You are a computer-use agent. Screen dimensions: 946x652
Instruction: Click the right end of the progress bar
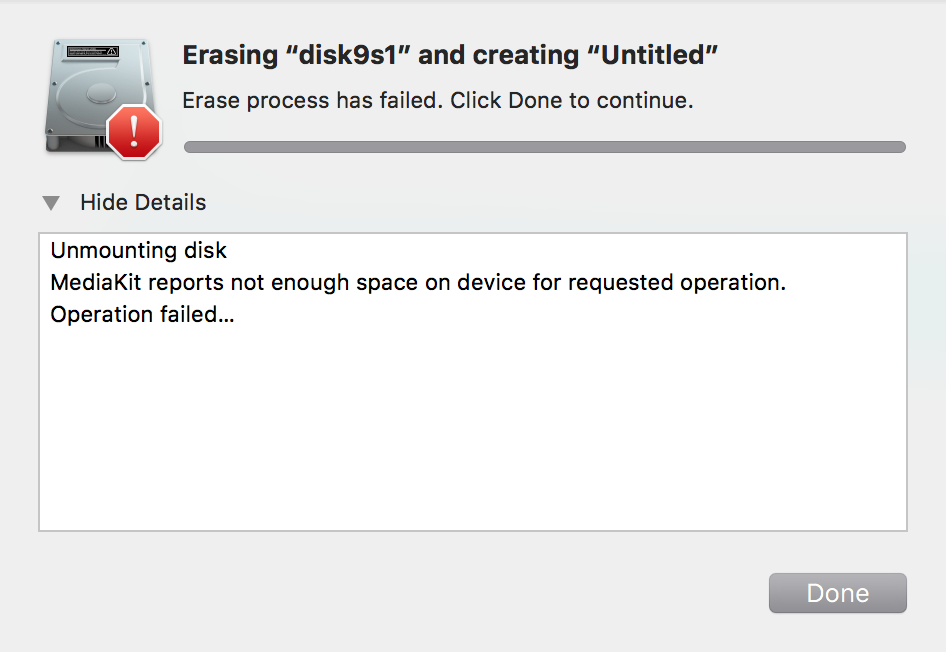click(898, 147)
